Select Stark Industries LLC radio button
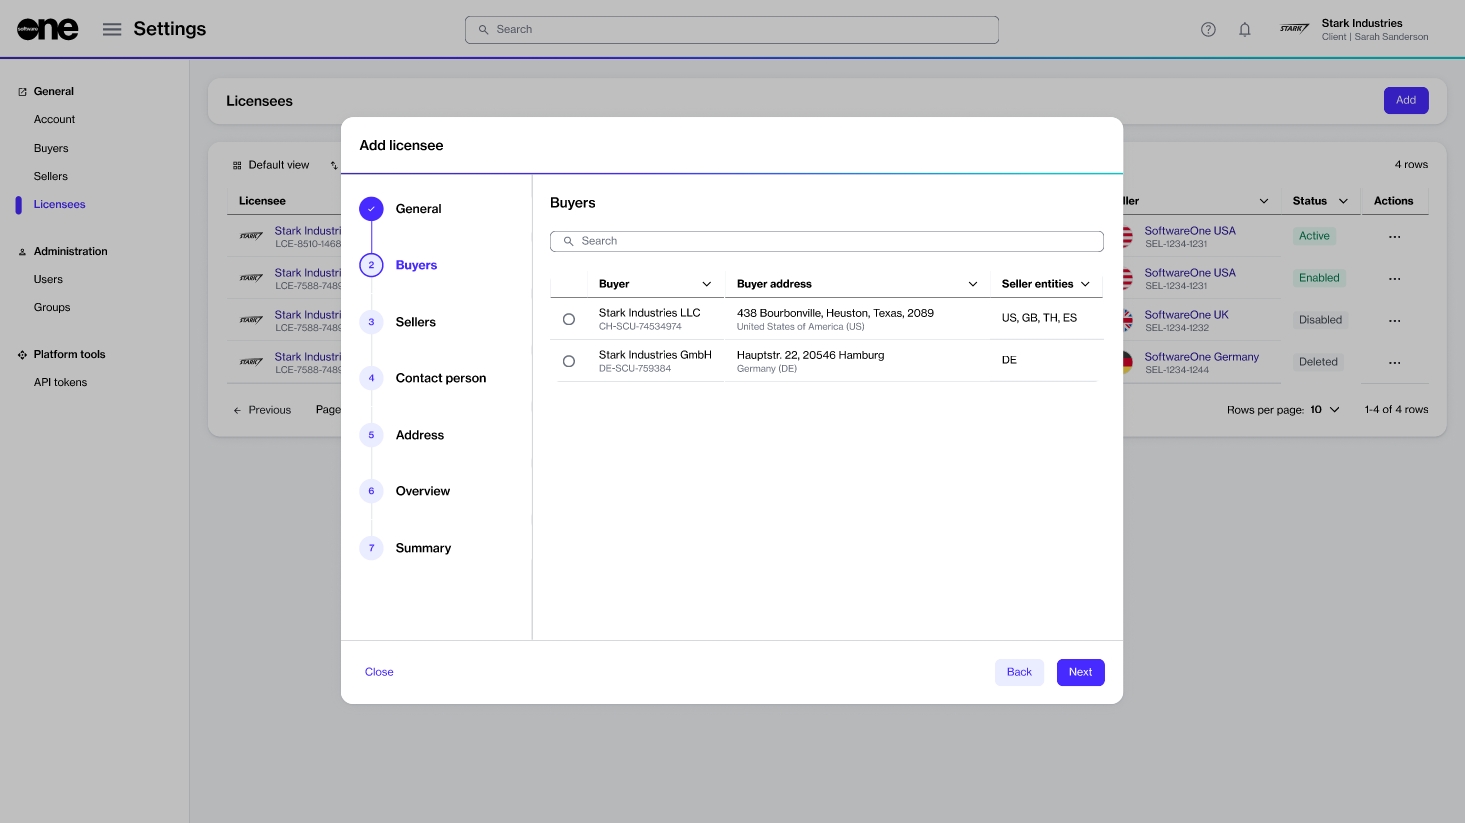 click(x=569, y=319)
